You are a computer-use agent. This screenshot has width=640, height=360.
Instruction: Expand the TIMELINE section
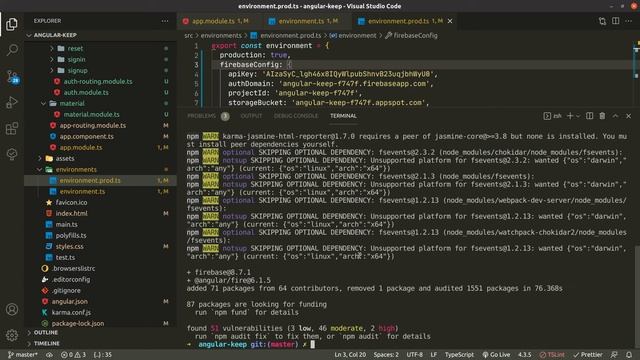point(100,344)
